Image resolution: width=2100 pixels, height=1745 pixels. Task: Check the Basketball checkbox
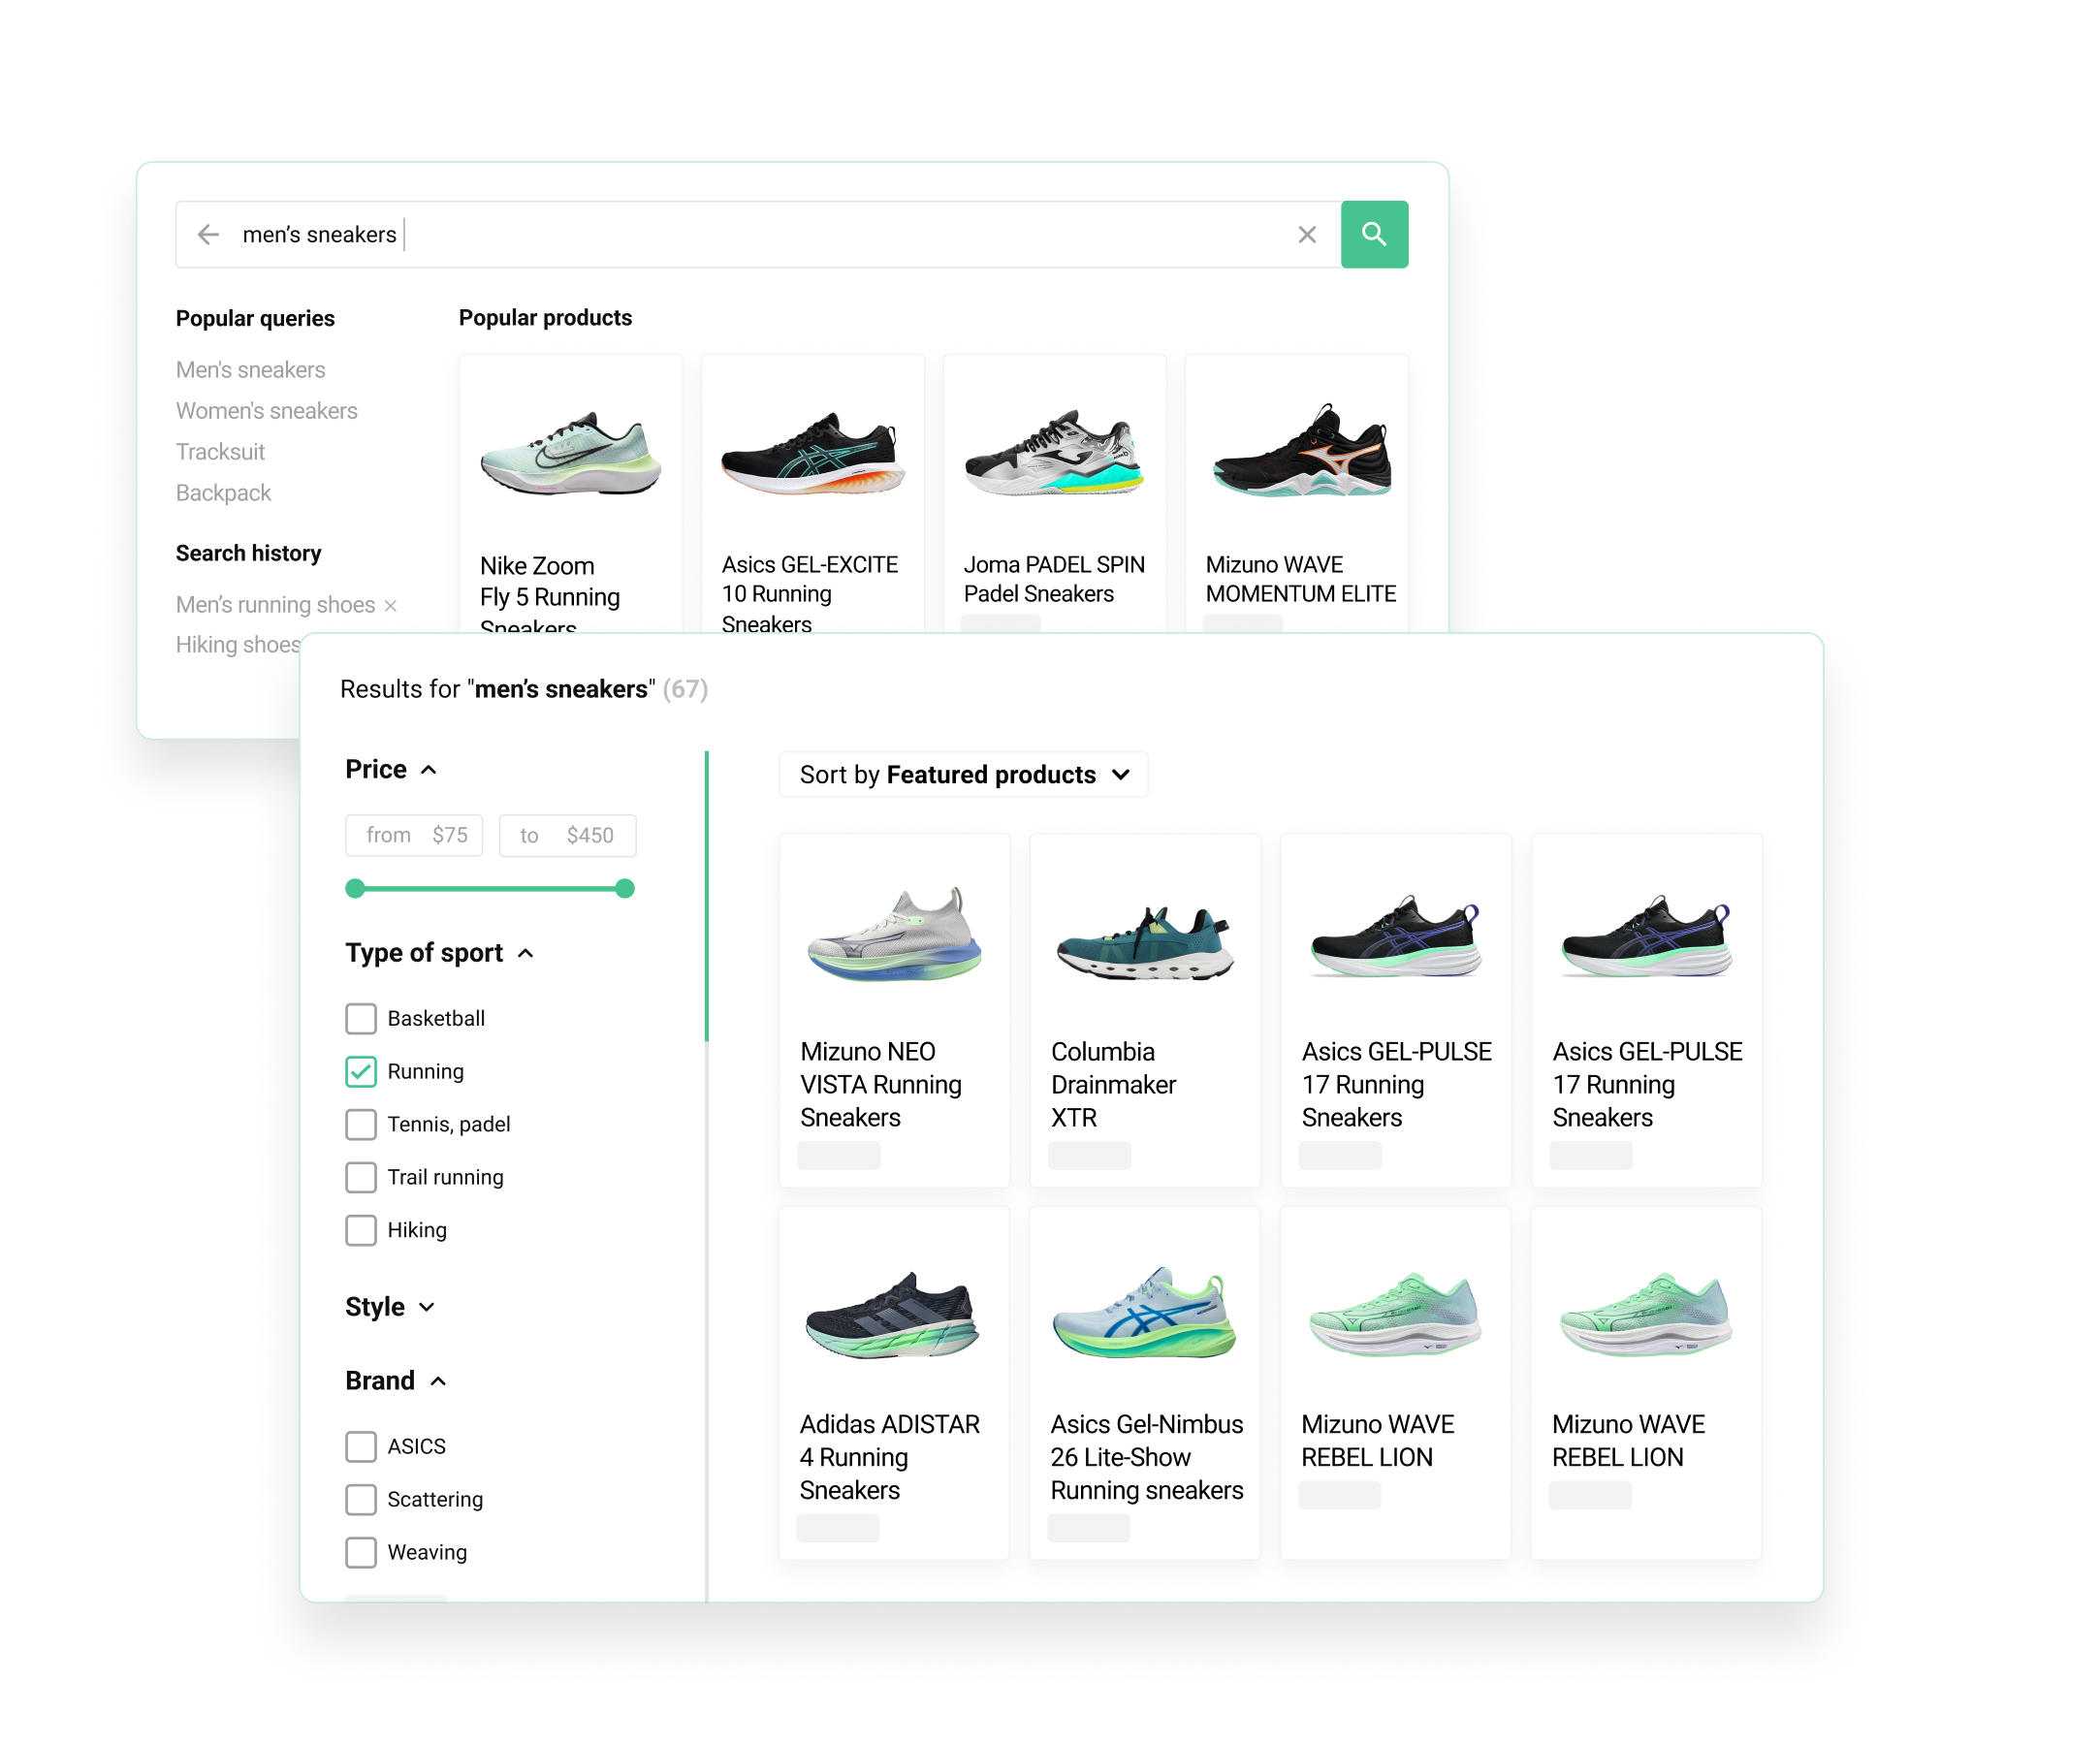(x=361, y=1019)
